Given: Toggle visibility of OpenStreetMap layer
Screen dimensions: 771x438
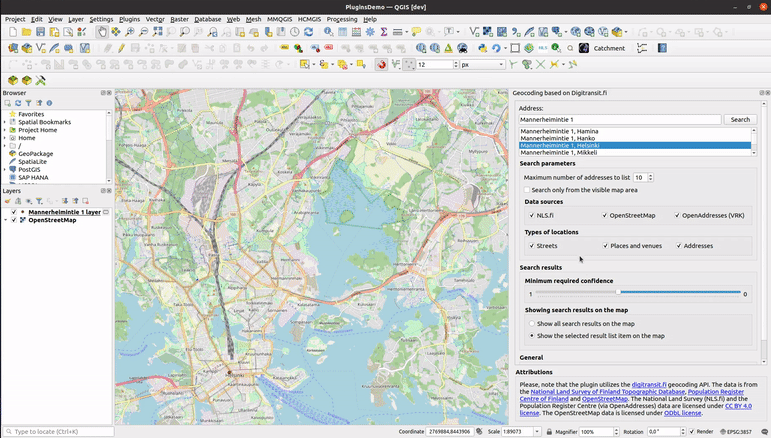Looking at the screenshot, I should click(x=14, y=220).
